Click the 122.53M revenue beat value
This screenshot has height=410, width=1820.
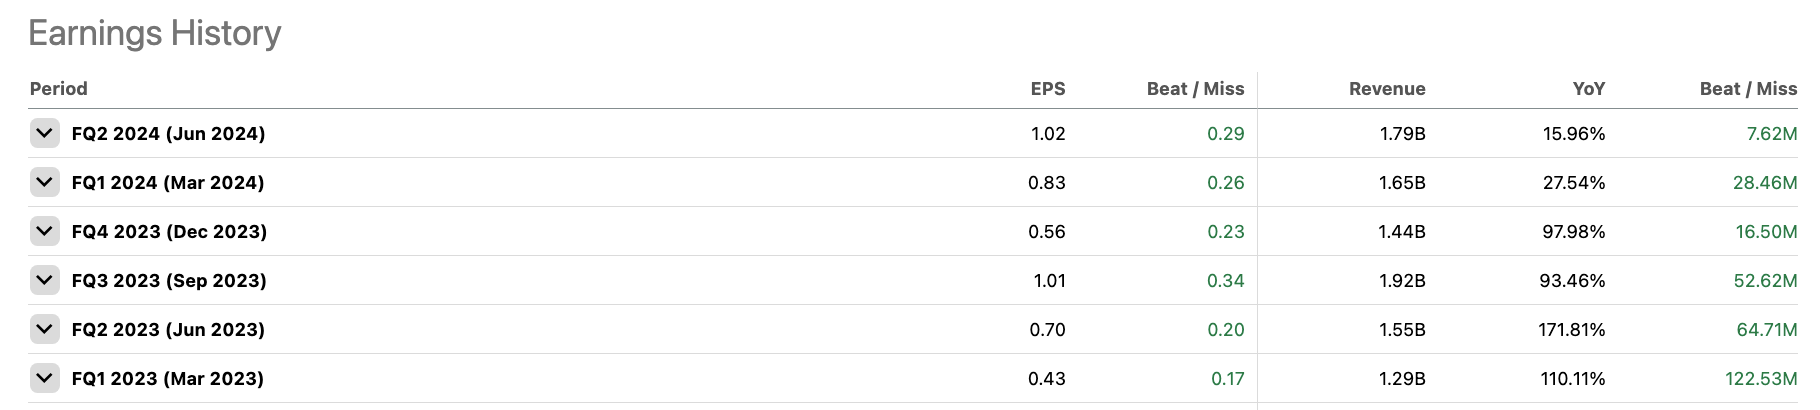[x=1760, y=379]
